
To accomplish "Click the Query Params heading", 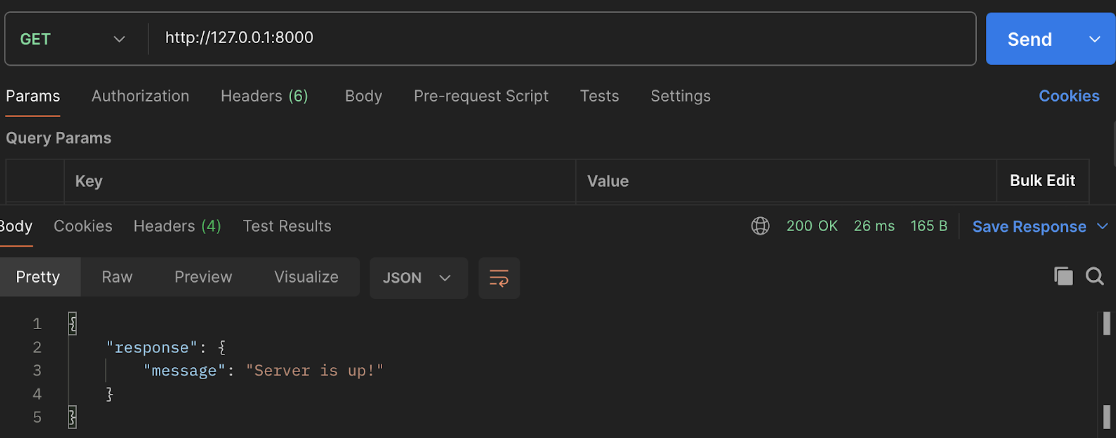I will [58, 138].
